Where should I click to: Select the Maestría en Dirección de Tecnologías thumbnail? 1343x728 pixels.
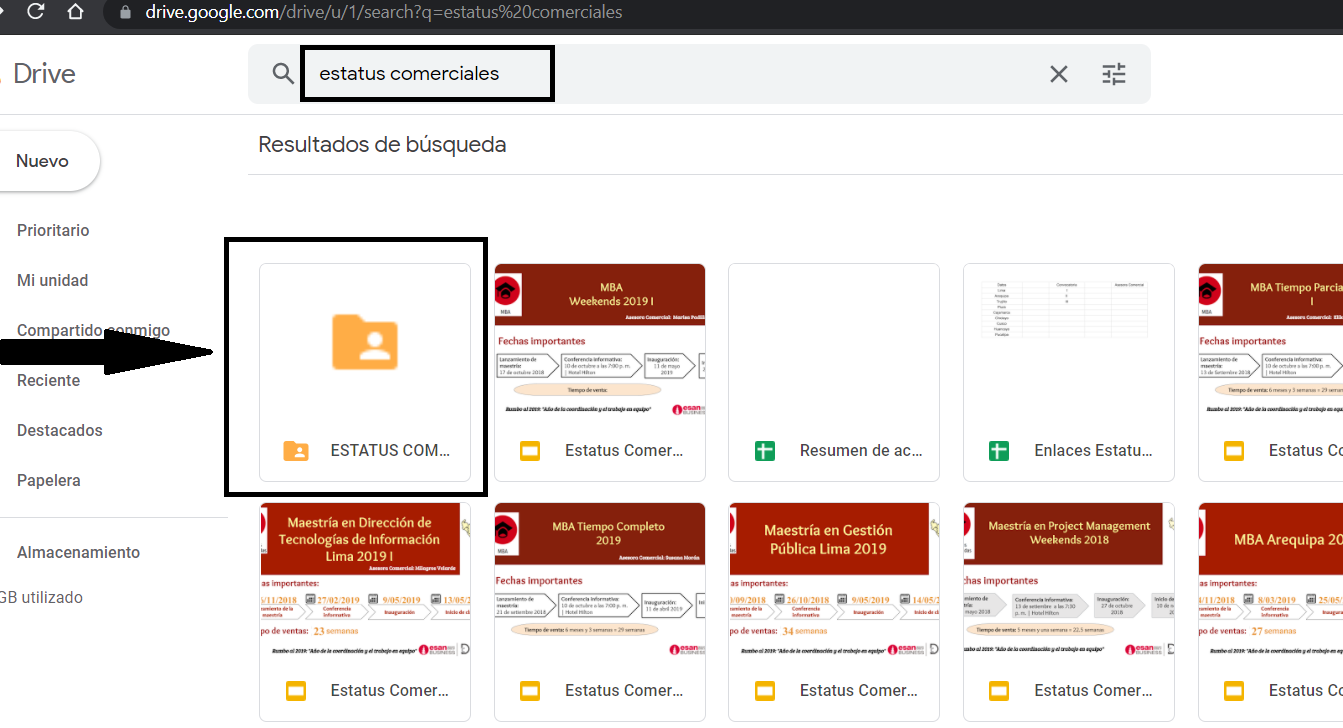pos(365,582)
